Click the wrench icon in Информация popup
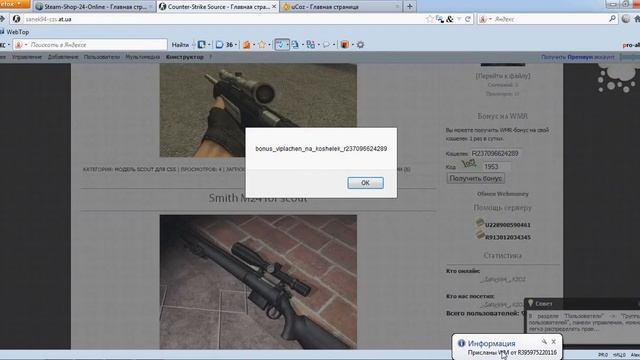Image resolution: width=640 pixels, height=360 pixels. [544, 342]
